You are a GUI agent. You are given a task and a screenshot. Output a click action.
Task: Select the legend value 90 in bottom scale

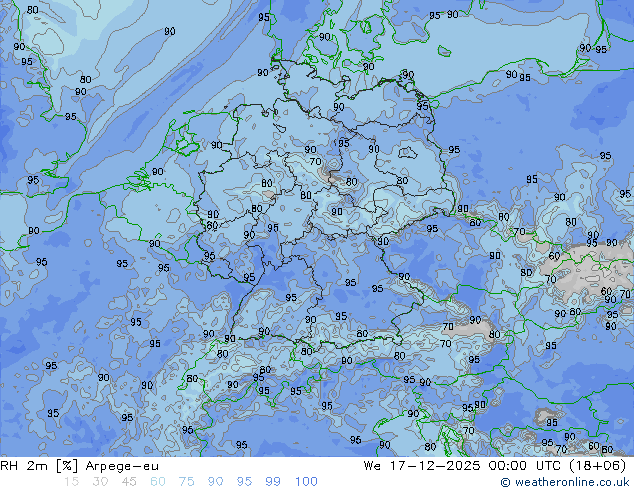(x=215, y=482)
